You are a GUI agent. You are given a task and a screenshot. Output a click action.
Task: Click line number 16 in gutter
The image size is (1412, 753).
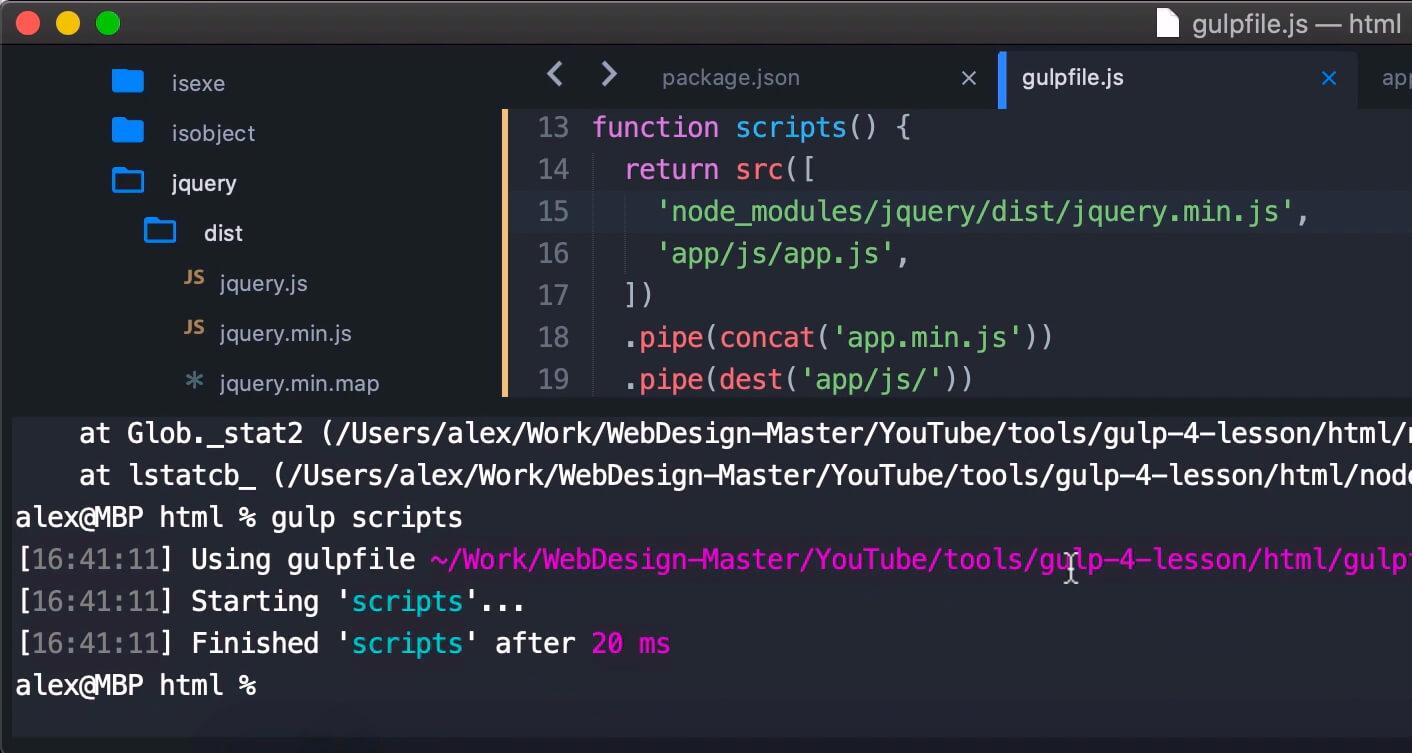point(553,253)
